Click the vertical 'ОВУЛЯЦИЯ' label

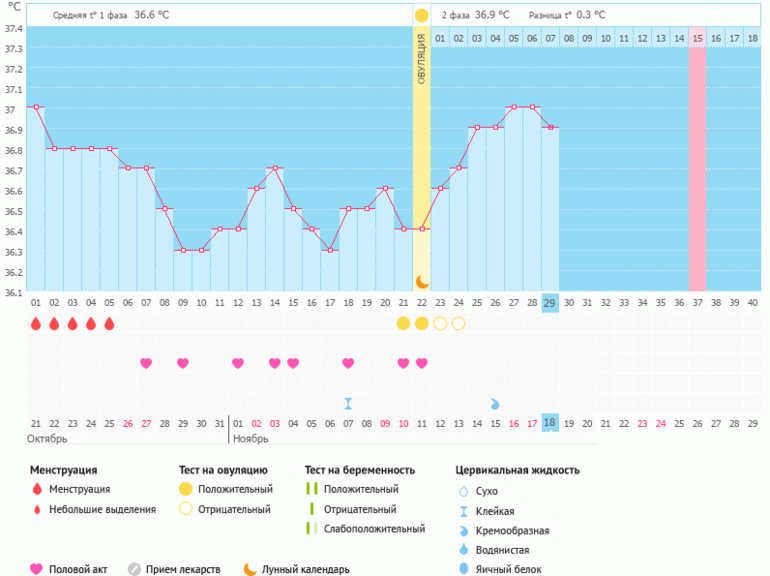tap(422, 58)
